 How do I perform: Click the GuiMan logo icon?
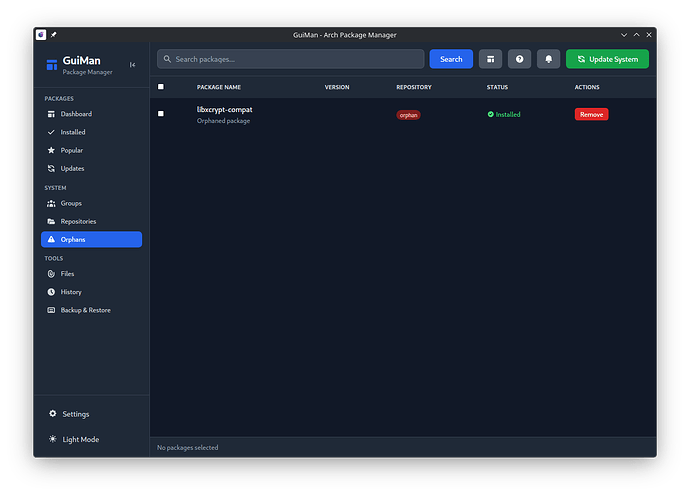point(52,66)
